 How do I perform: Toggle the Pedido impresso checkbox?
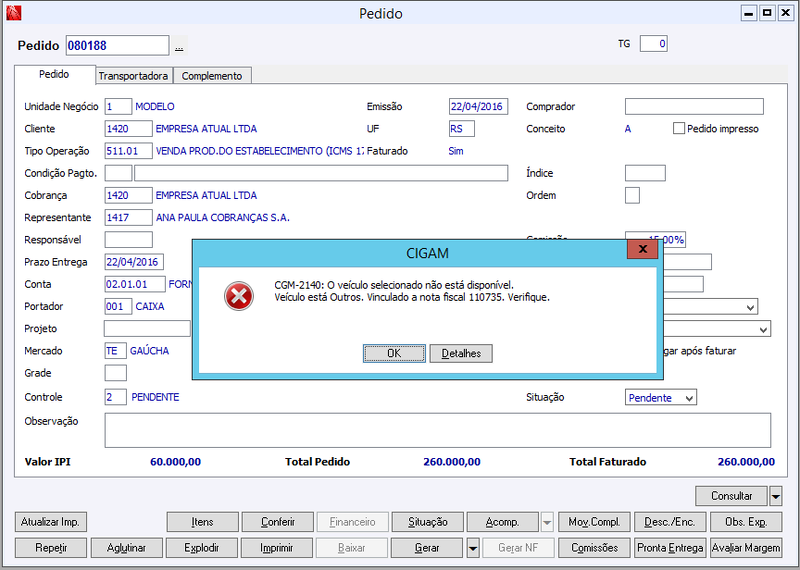tap(679, 129)
